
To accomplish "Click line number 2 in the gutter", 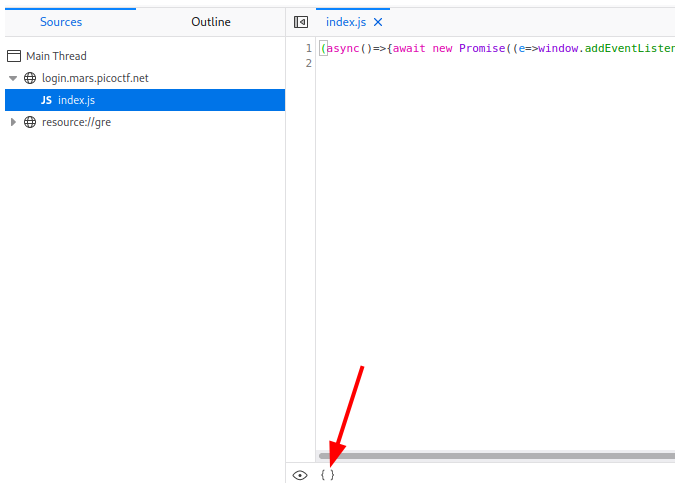I will pyautogui.click(x=308, y=63).
